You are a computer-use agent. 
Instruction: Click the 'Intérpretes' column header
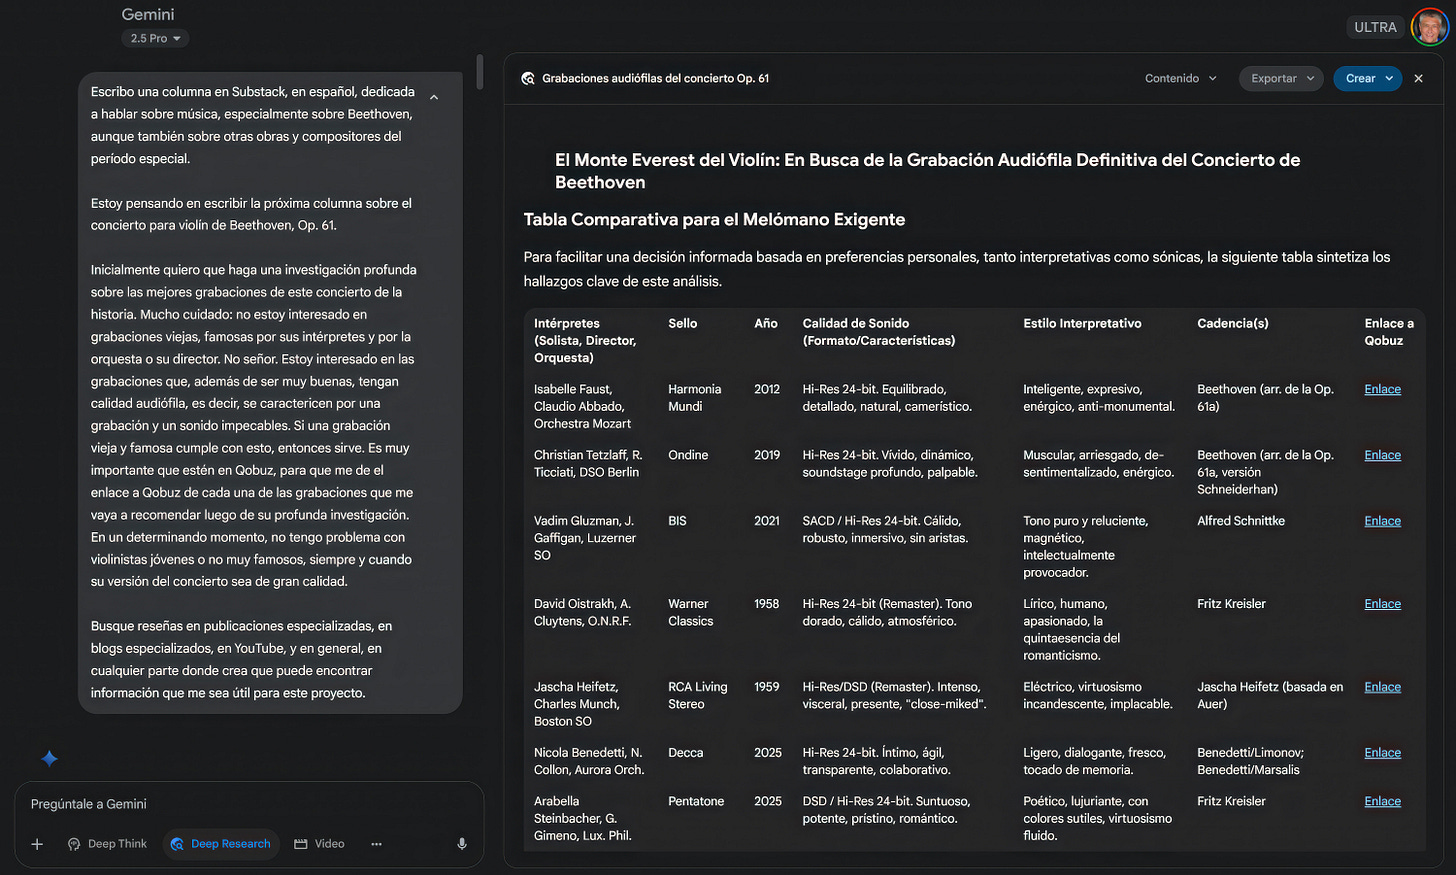point(585,340)
